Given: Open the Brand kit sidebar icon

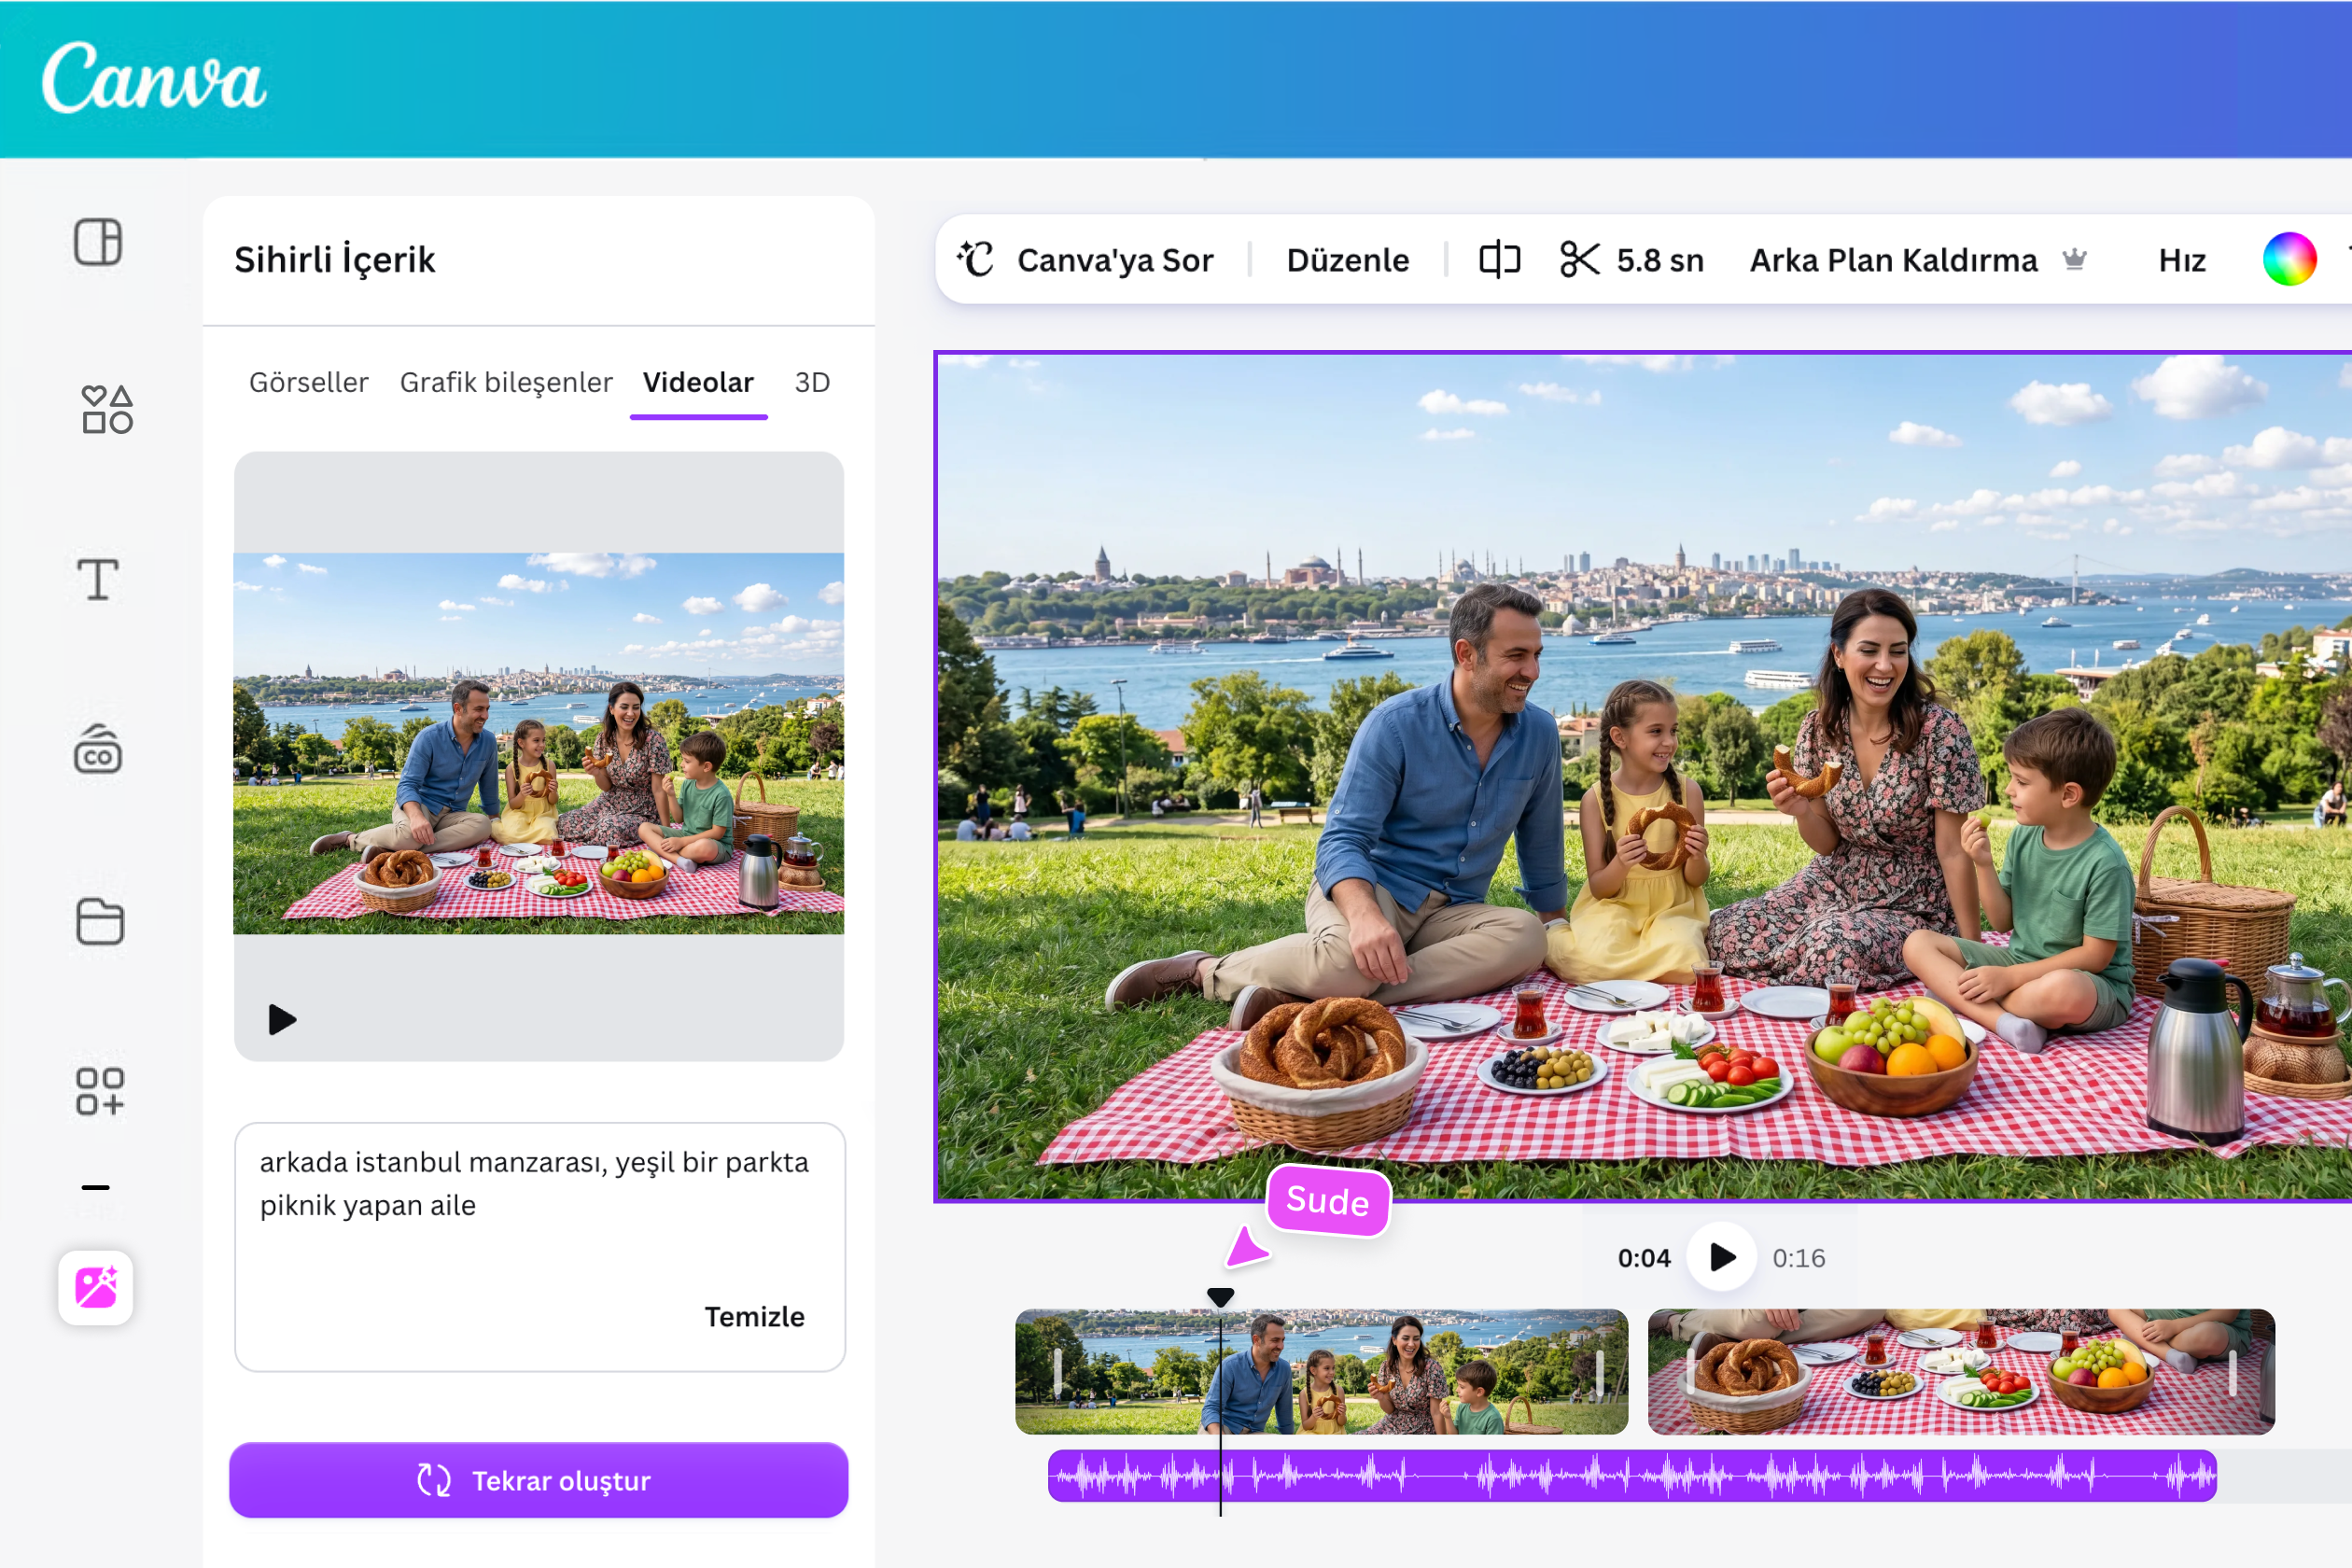Looking at the screenshot, I should (98, 749).
